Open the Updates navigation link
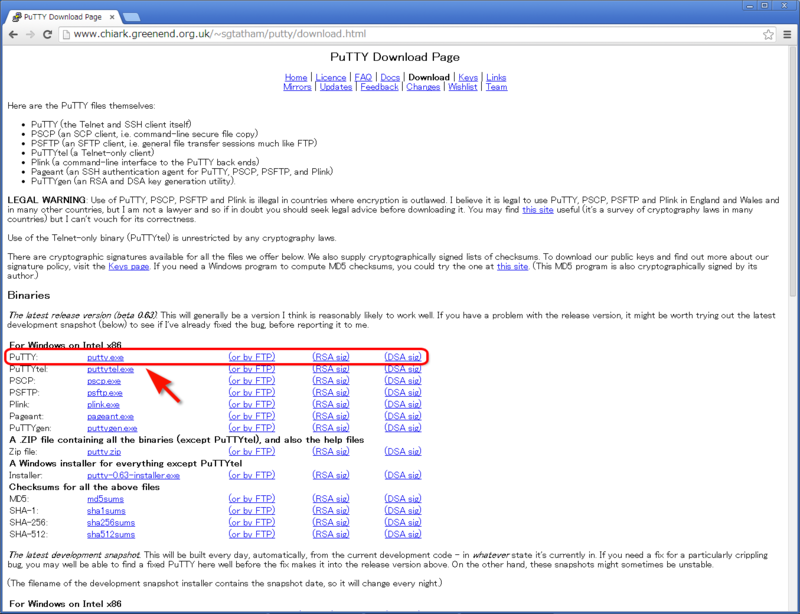Viewport: 800px width, 614px height. [336, 87]
